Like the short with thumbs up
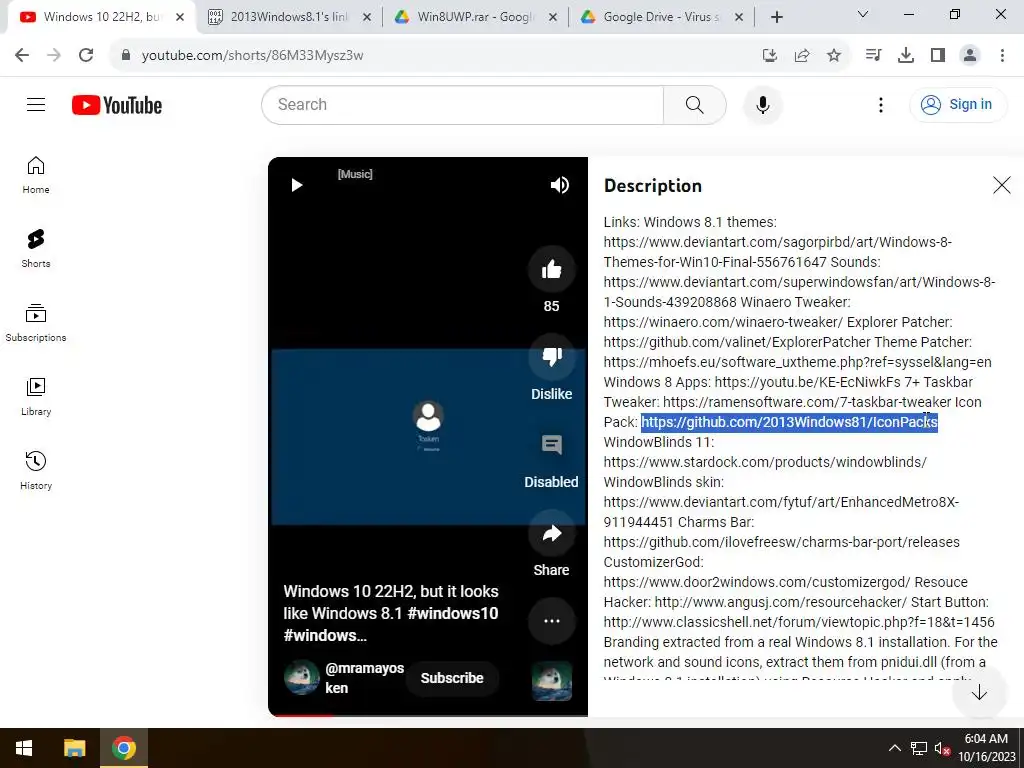 pyautogui.click(x=551, y=269)
